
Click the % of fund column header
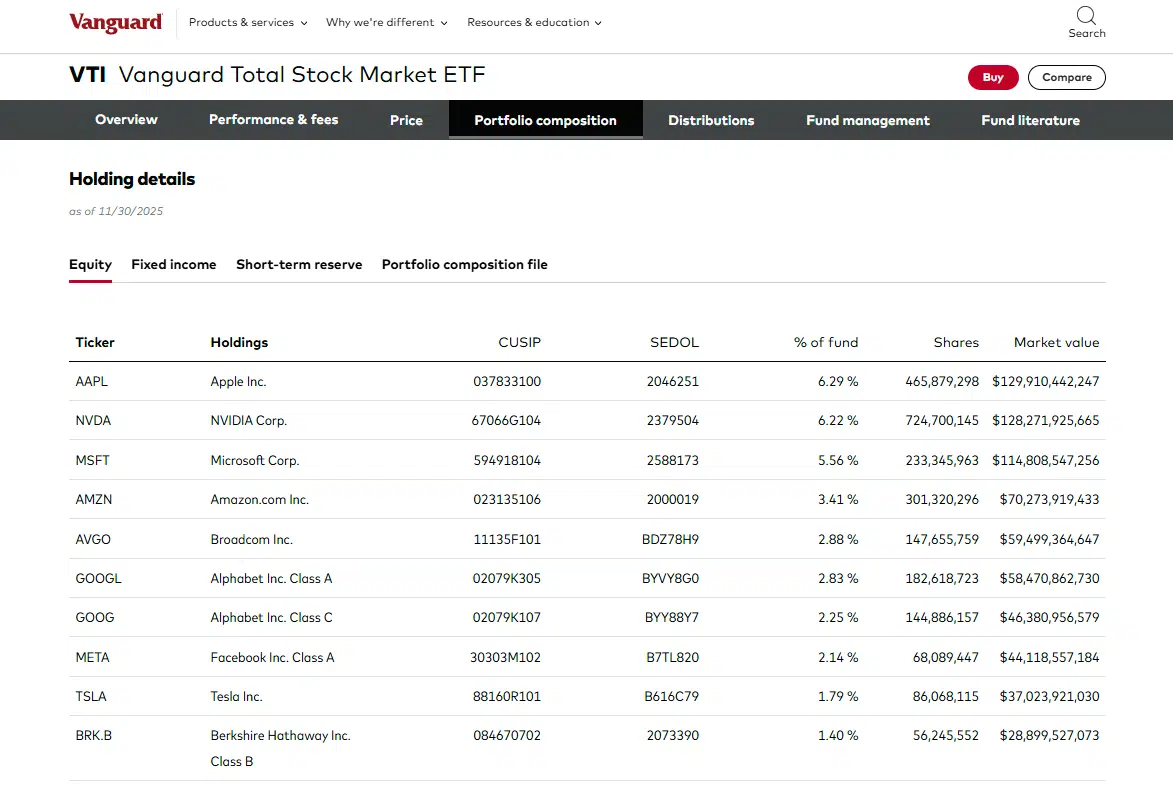(825, 342)
